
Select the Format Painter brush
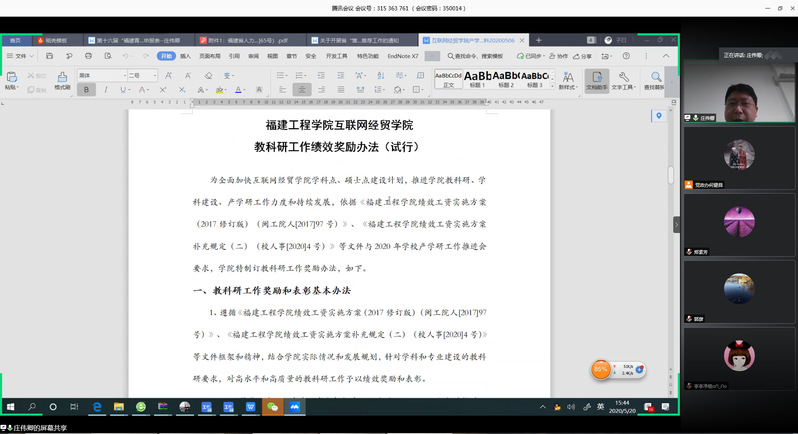62,80
